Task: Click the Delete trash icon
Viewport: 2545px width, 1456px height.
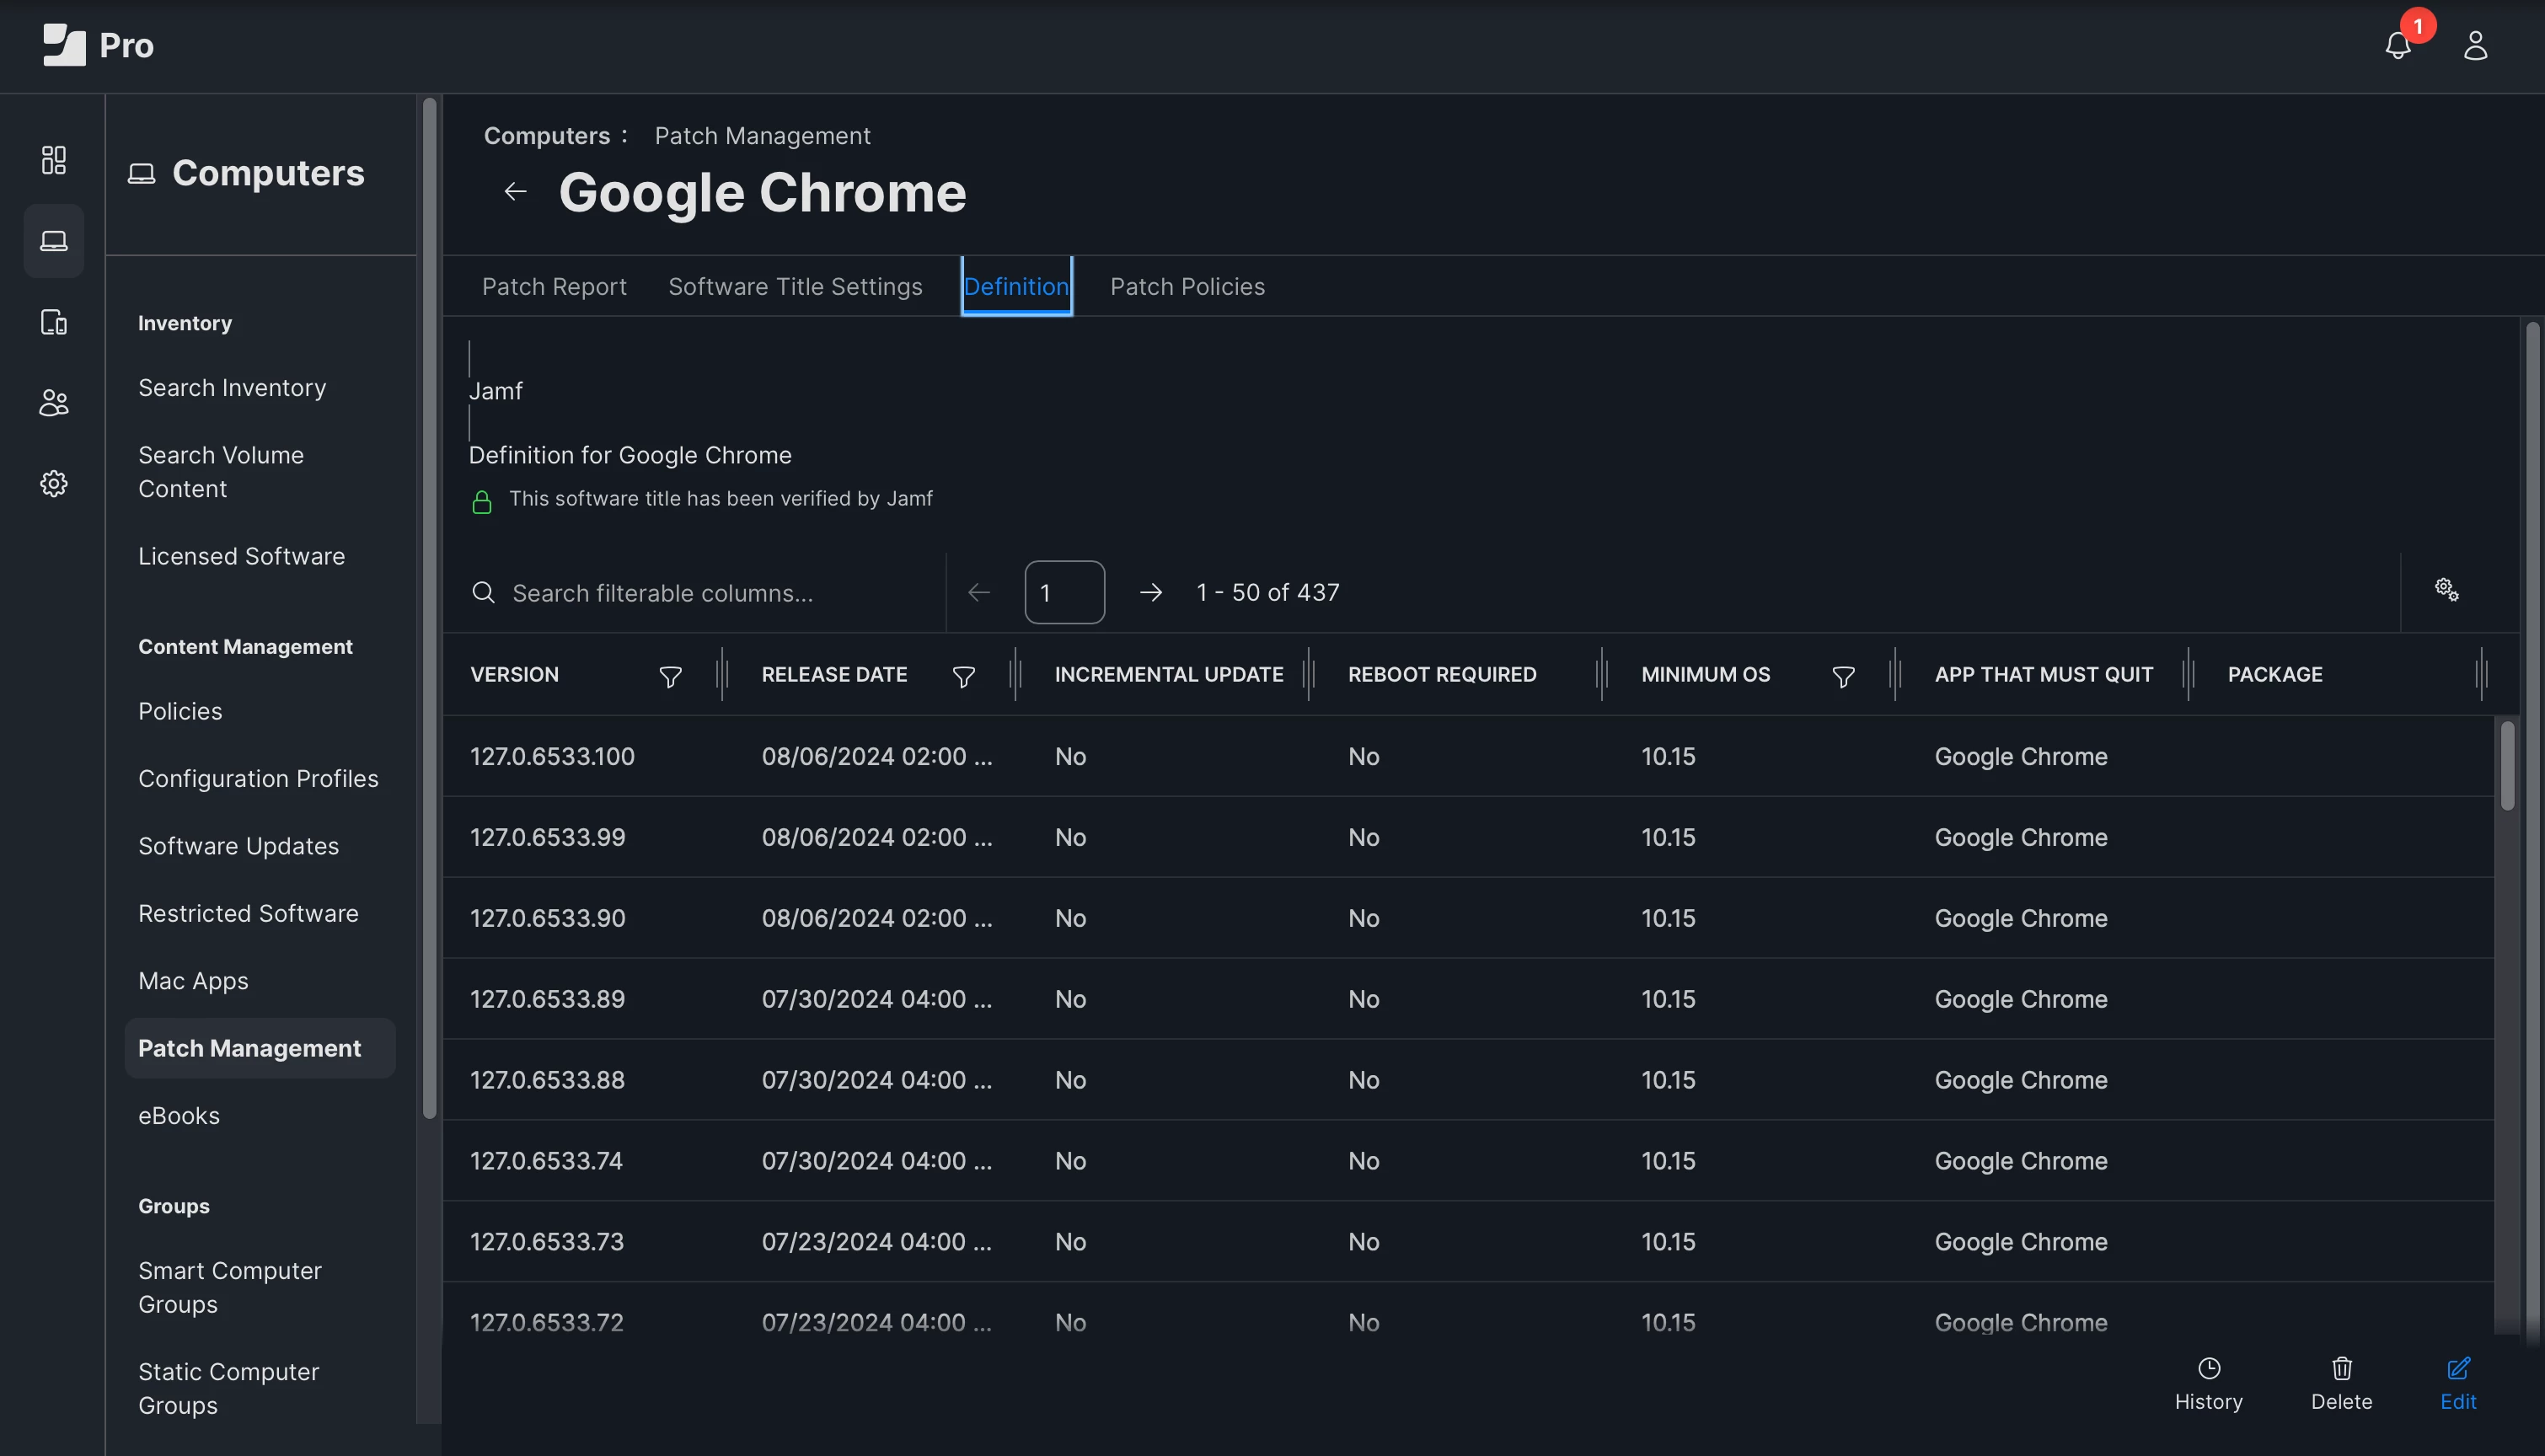Action: click(2341, 1368)
